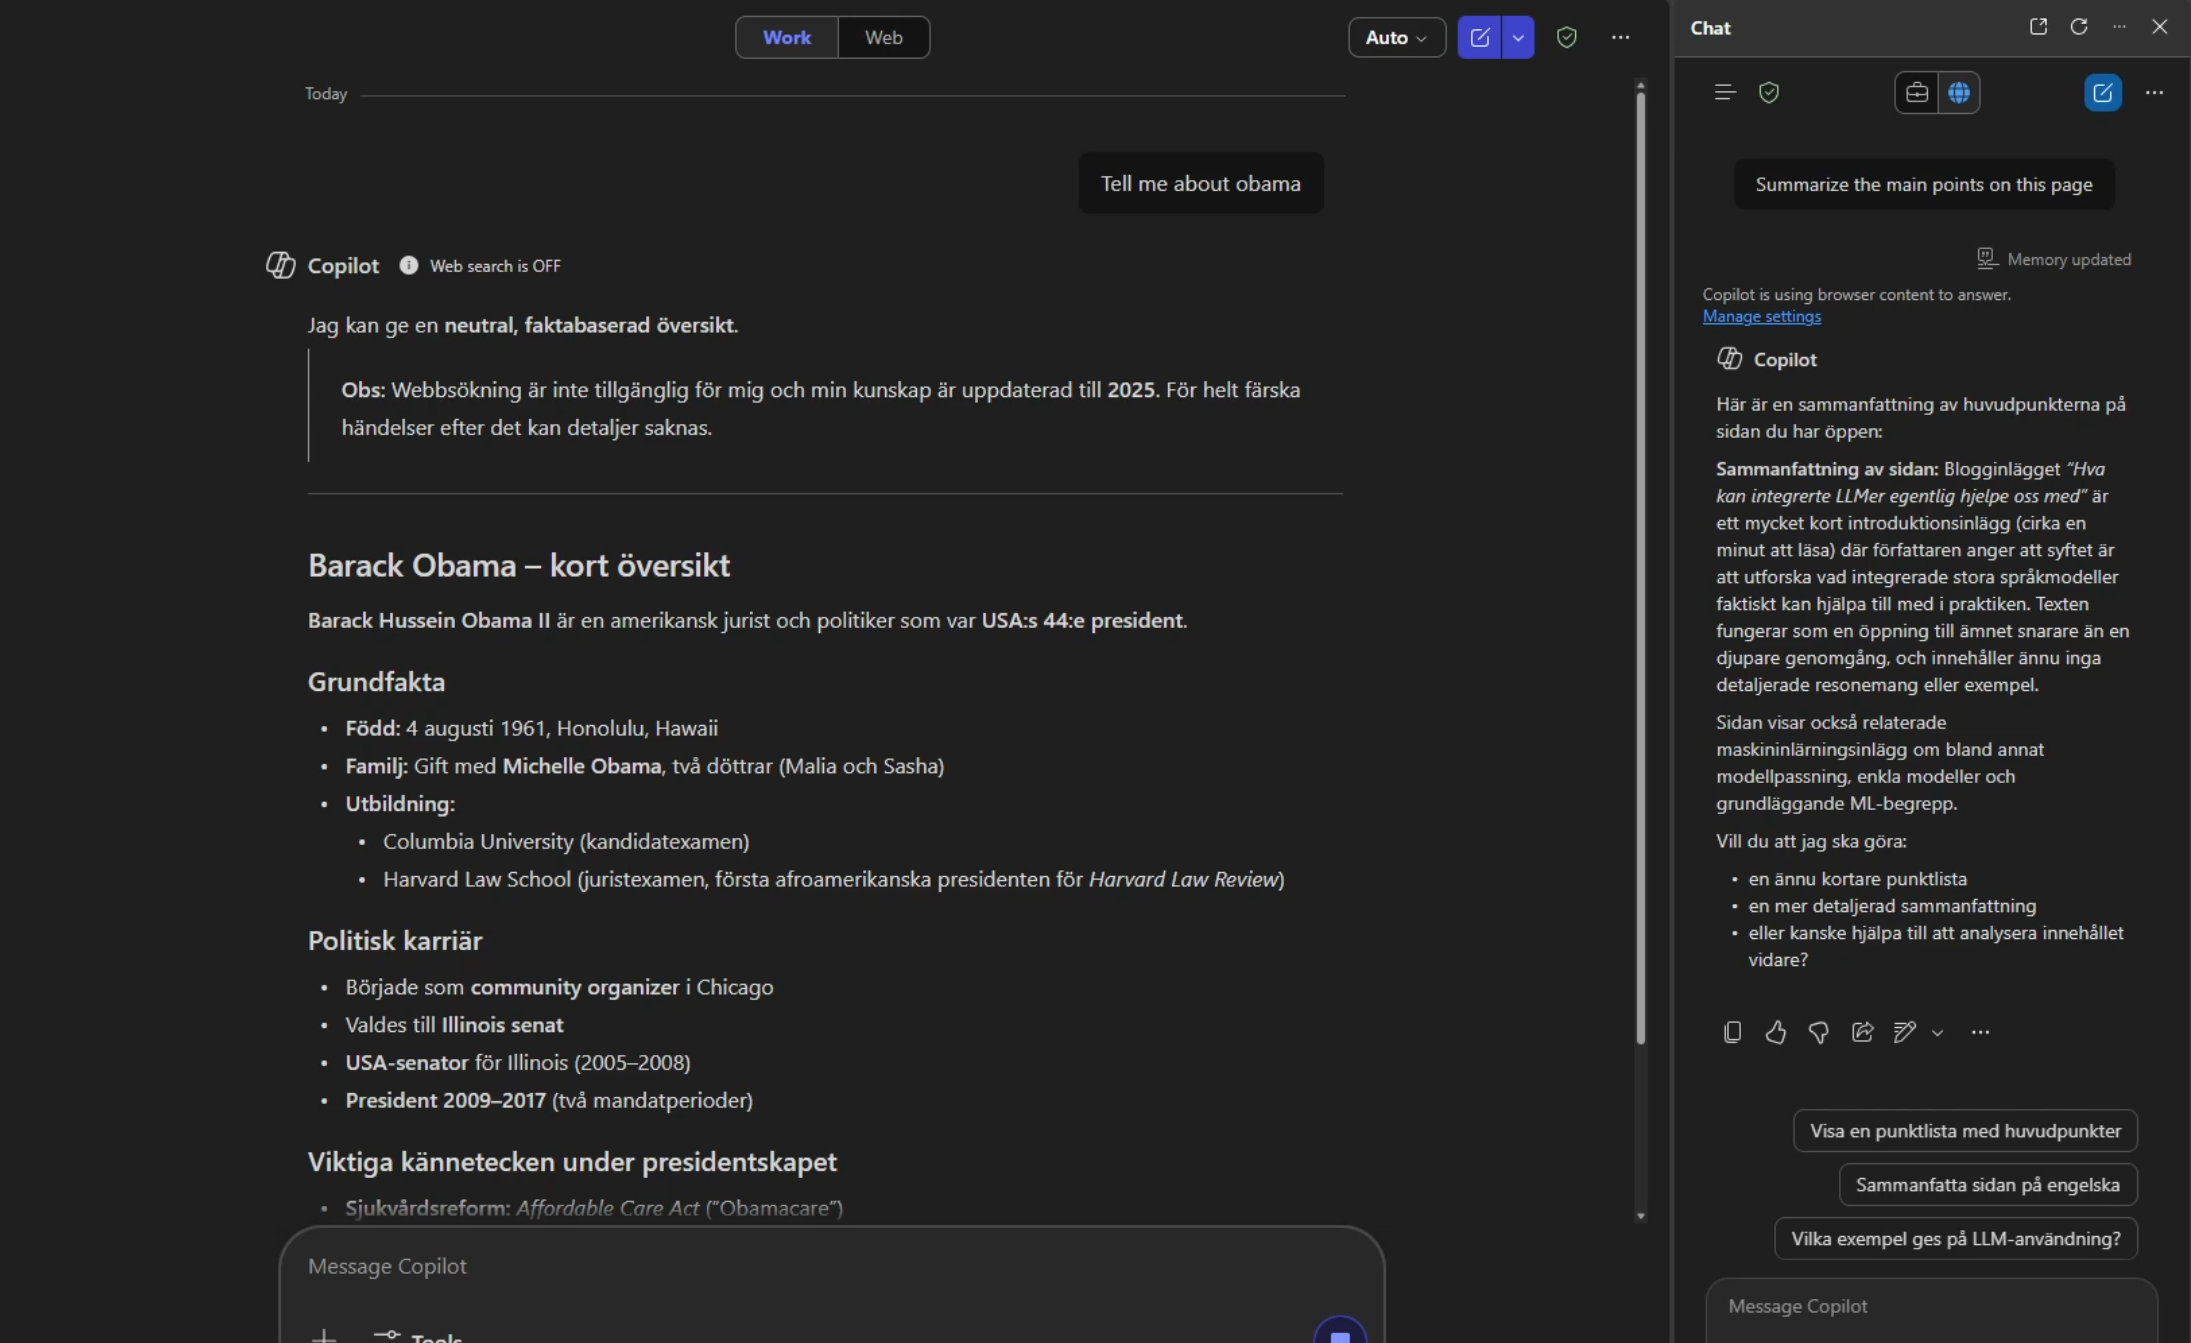
Task: Switch to the Work tab
Action: pos(787,37)
